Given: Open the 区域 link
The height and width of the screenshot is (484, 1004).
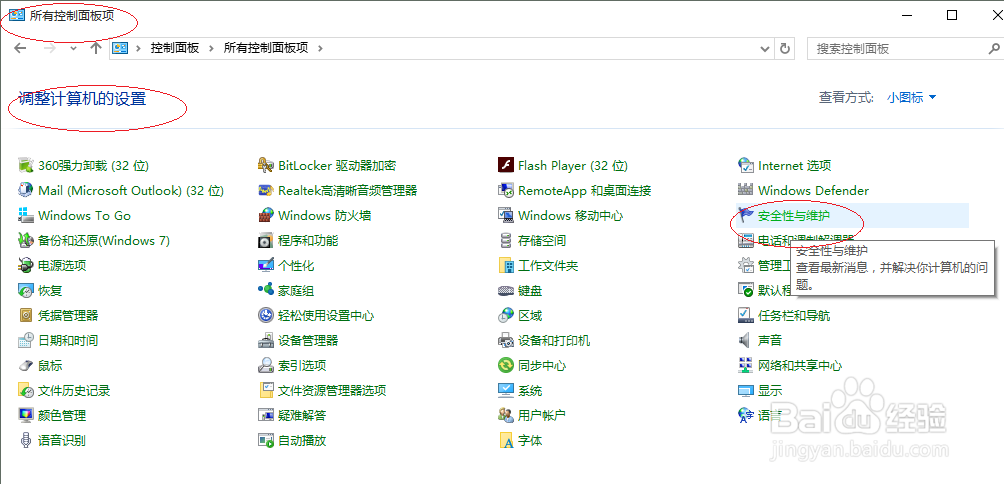Looking at the screenshot, I should tap(530, 316).
